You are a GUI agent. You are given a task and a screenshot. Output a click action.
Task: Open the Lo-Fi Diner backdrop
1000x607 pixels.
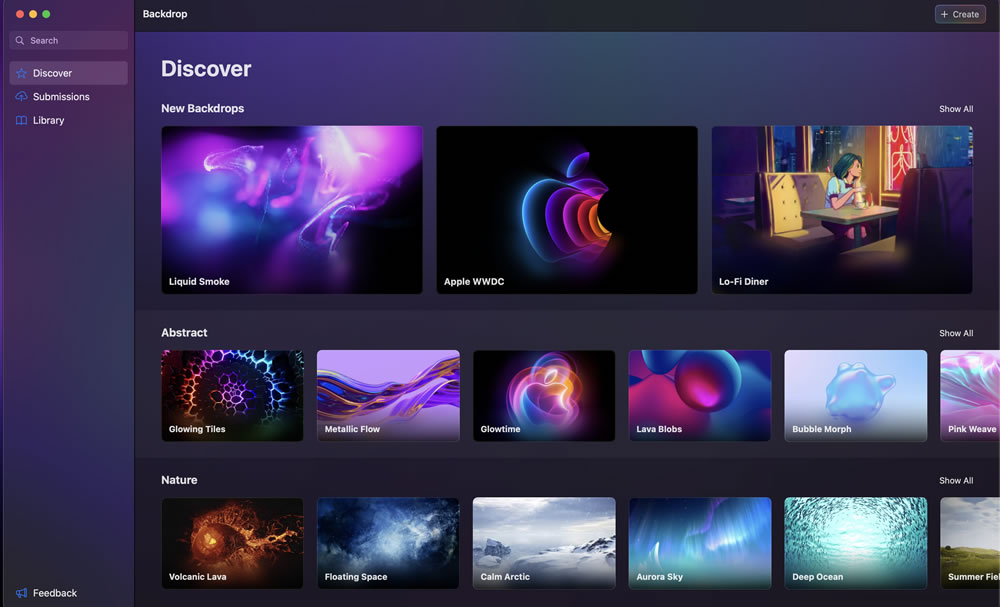pyautogui.click(x=842, y=210)
